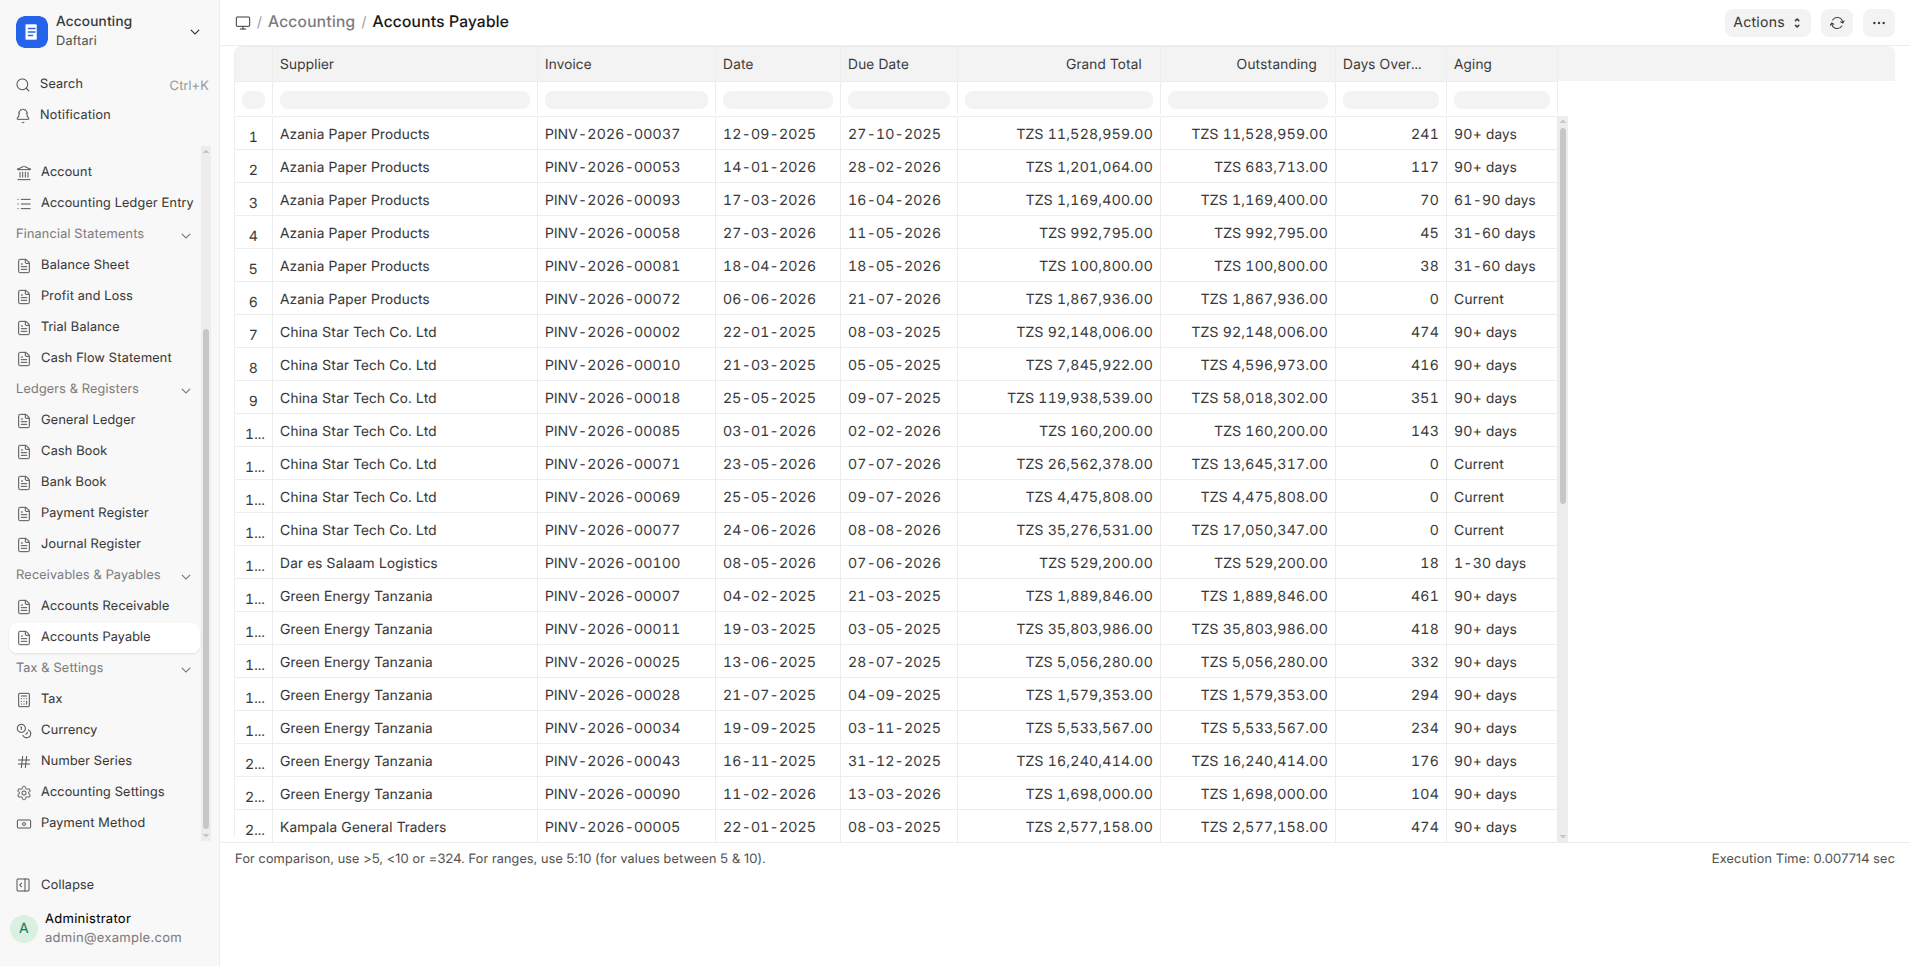Click row number 7 index cell
The image size is (1920, 966).
(x=253, y=334)
